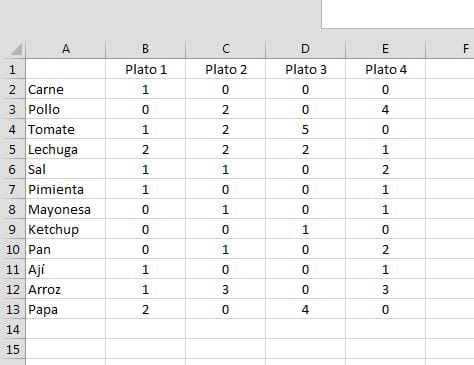Select the Carne cell

(66, 89)
